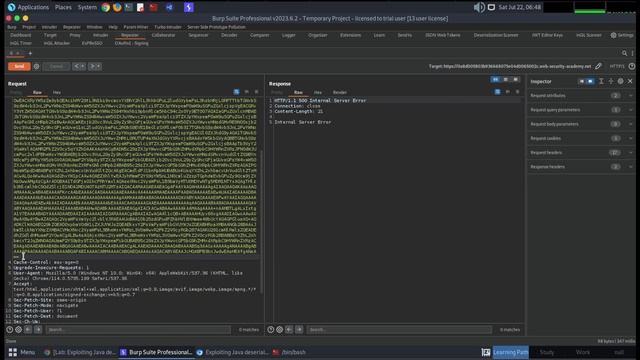
Task: Toggle newline display in Request editor
Action: (x=247, y=92)
